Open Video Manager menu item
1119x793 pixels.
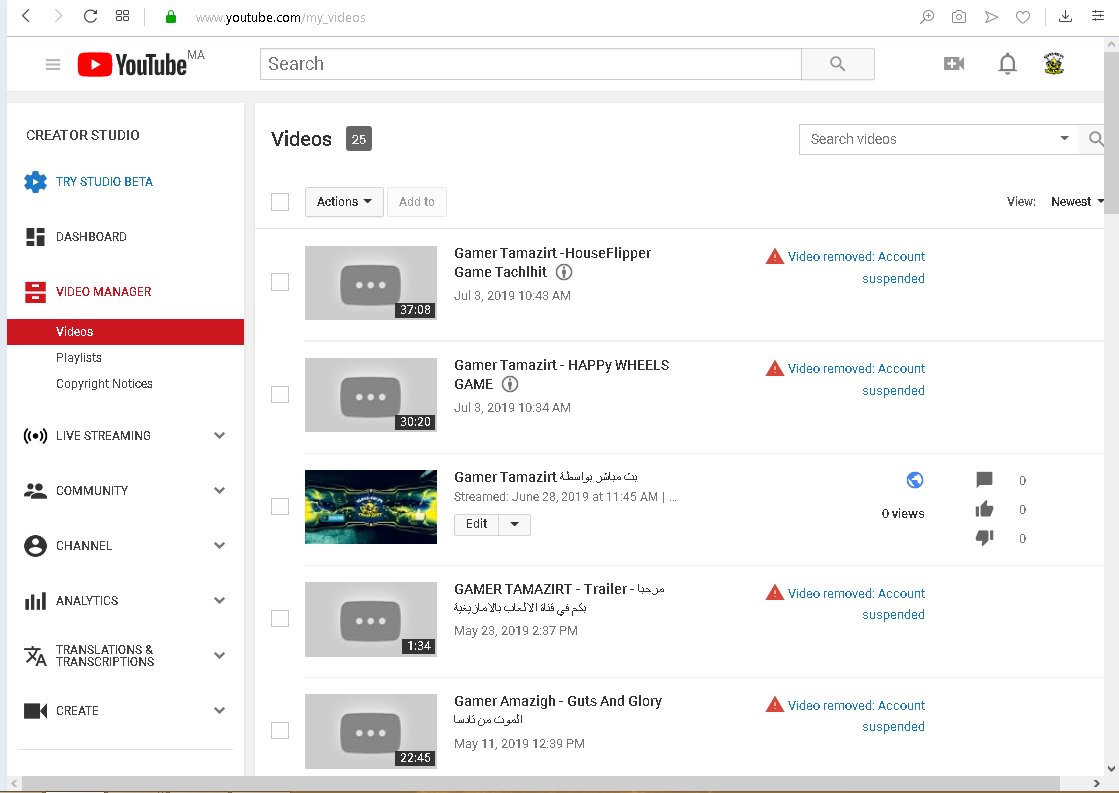tap(103, 292)
